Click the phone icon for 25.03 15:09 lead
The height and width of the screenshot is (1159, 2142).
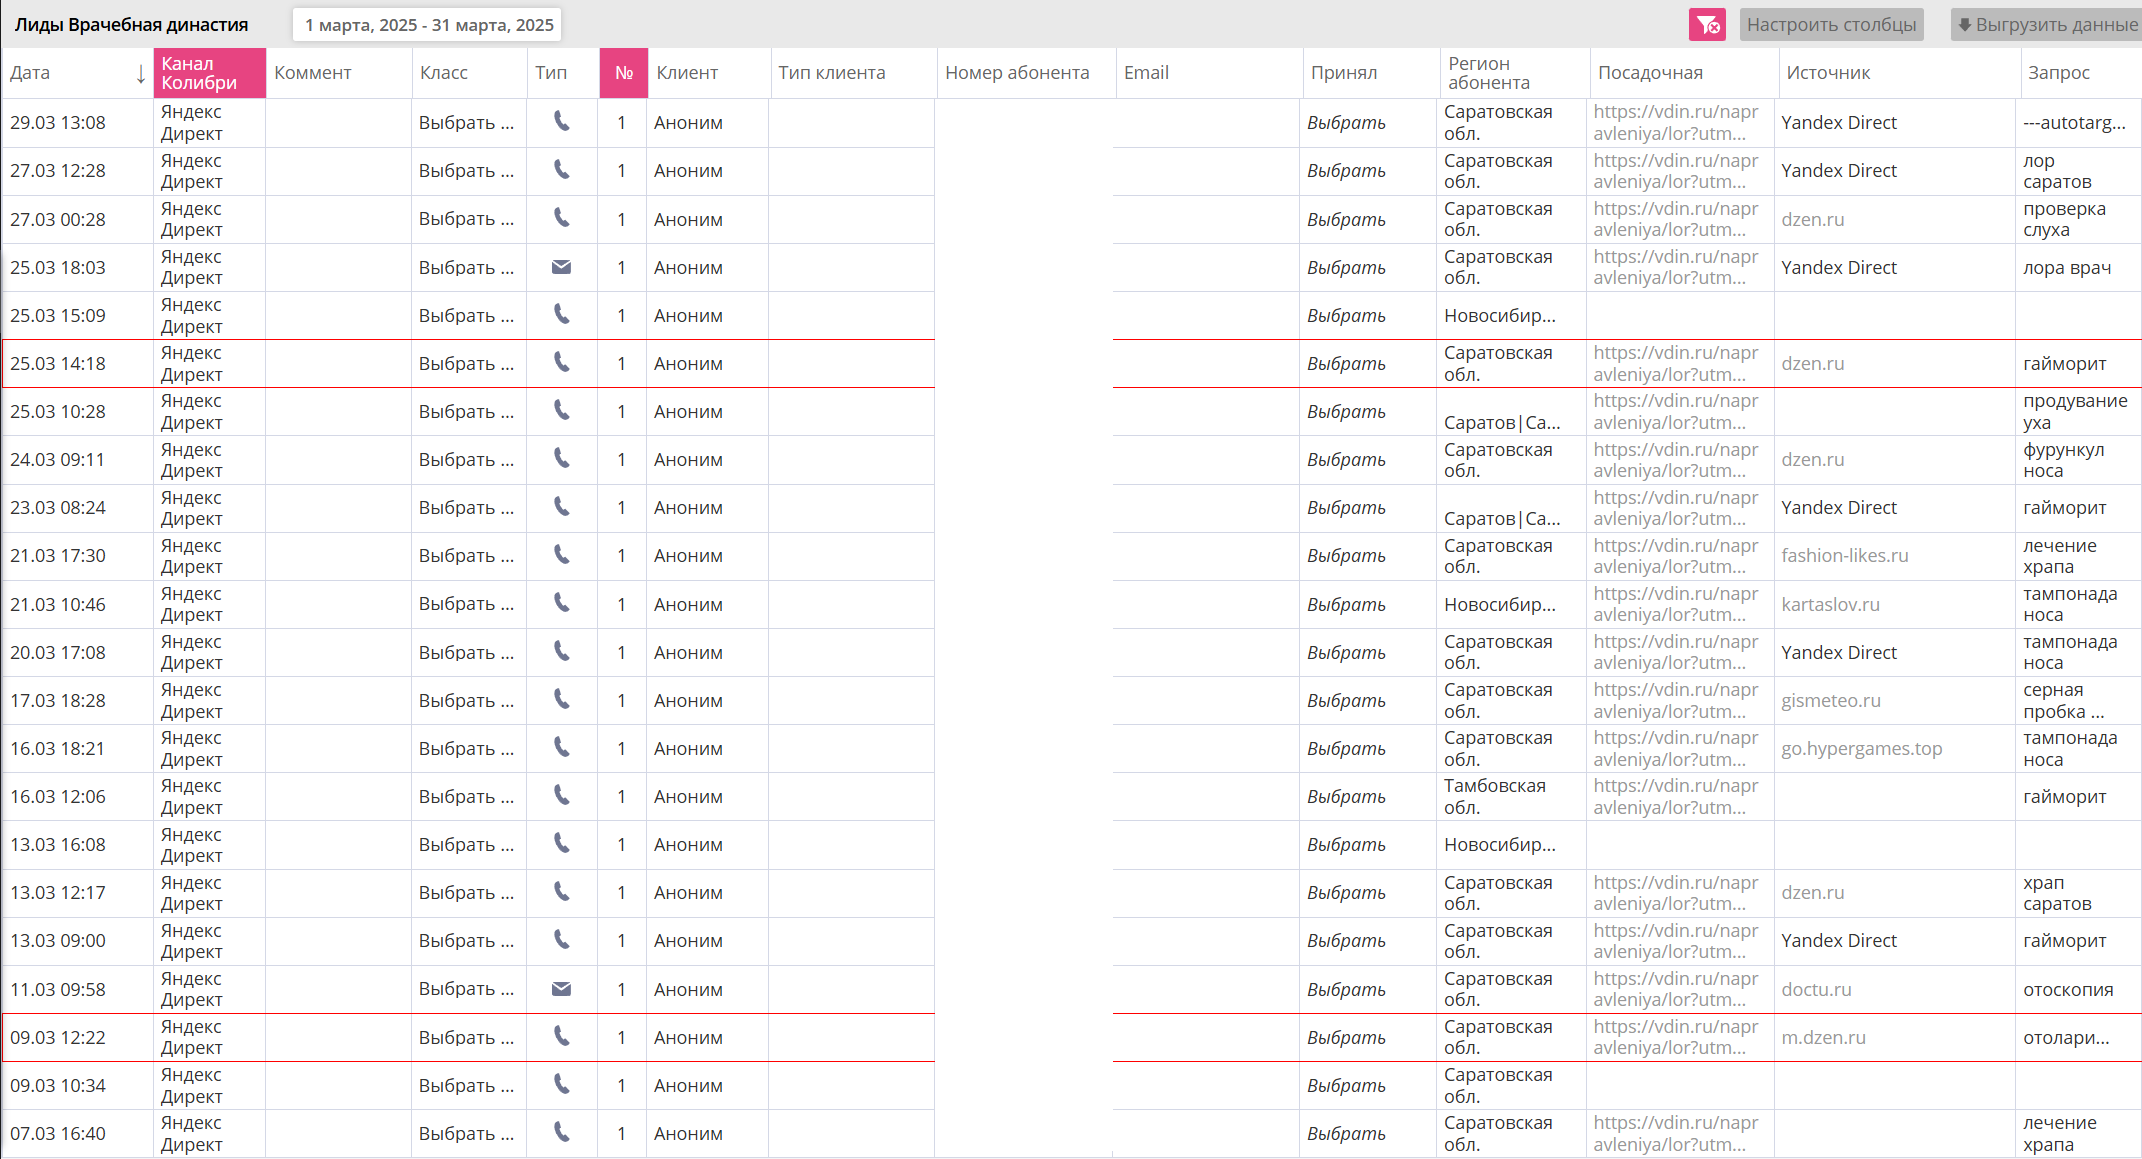point(562,315)
